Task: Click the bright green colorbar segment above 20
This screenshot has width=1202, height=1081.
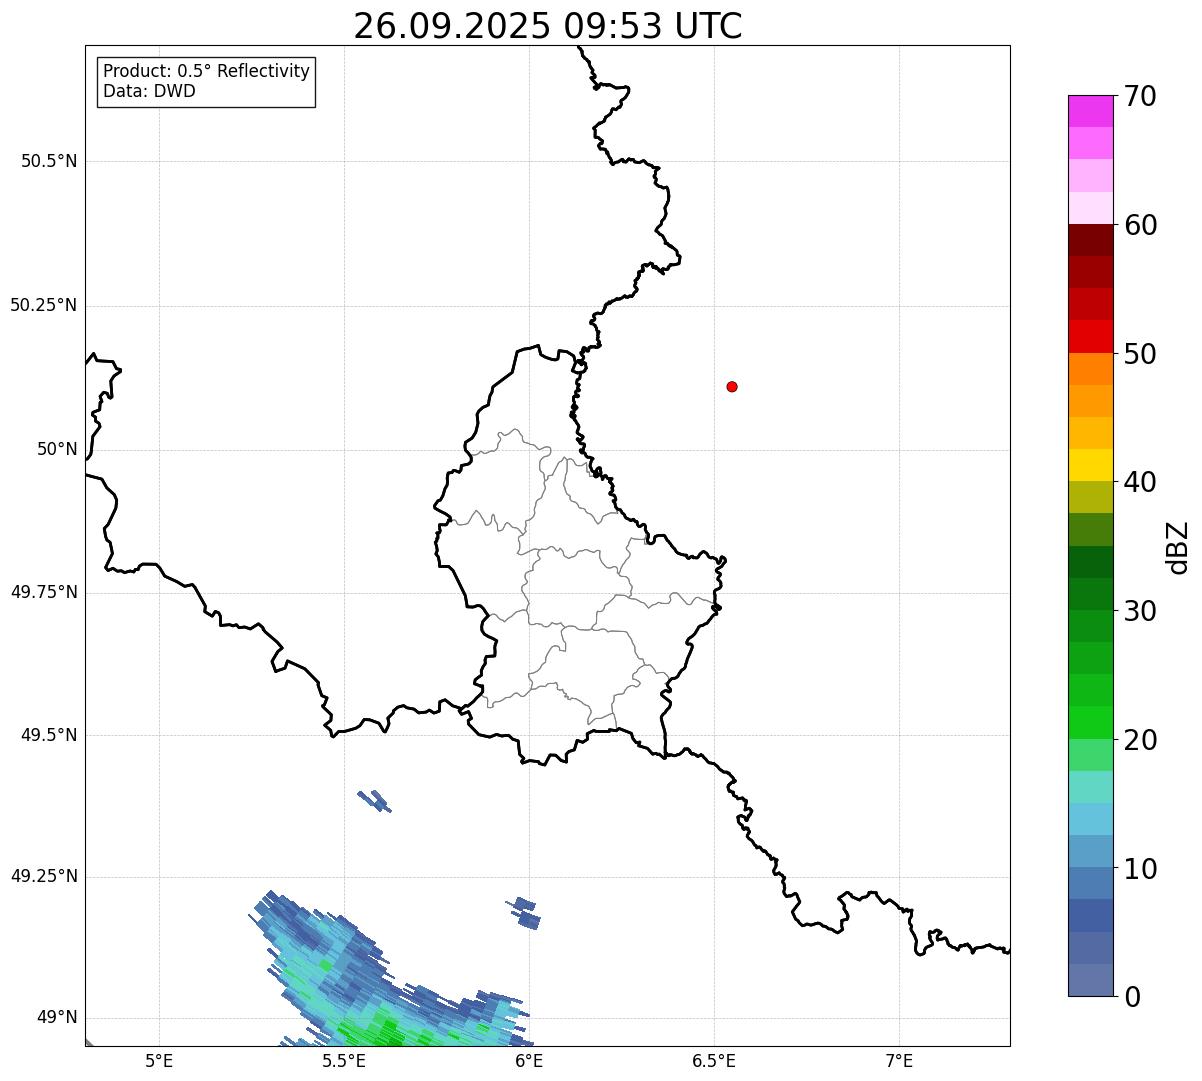Action: click(1090, 722)
